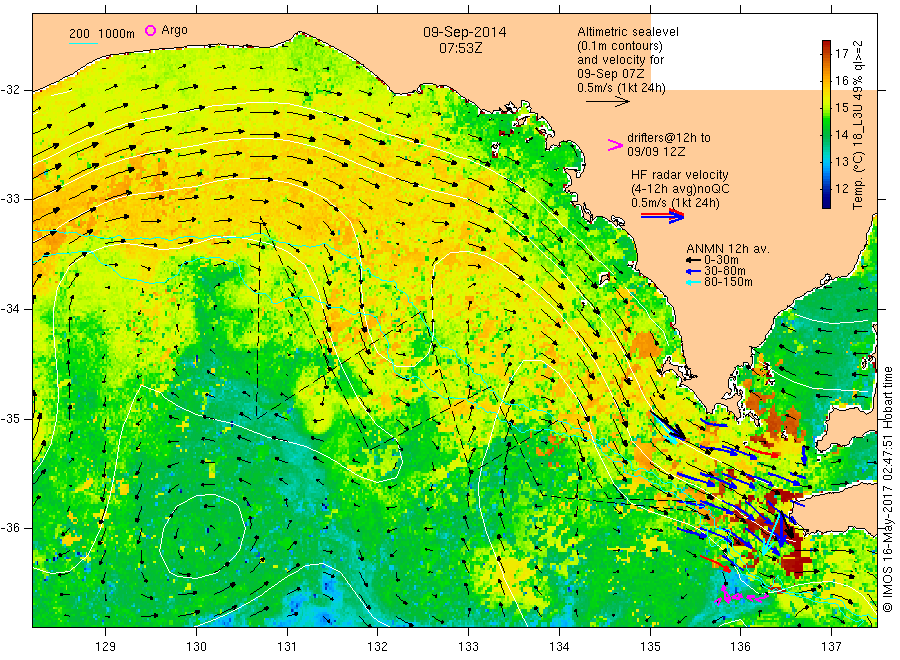Click latitude label -32 on left axis
This screenshot has height=660, width=900.
coord(10,90)
